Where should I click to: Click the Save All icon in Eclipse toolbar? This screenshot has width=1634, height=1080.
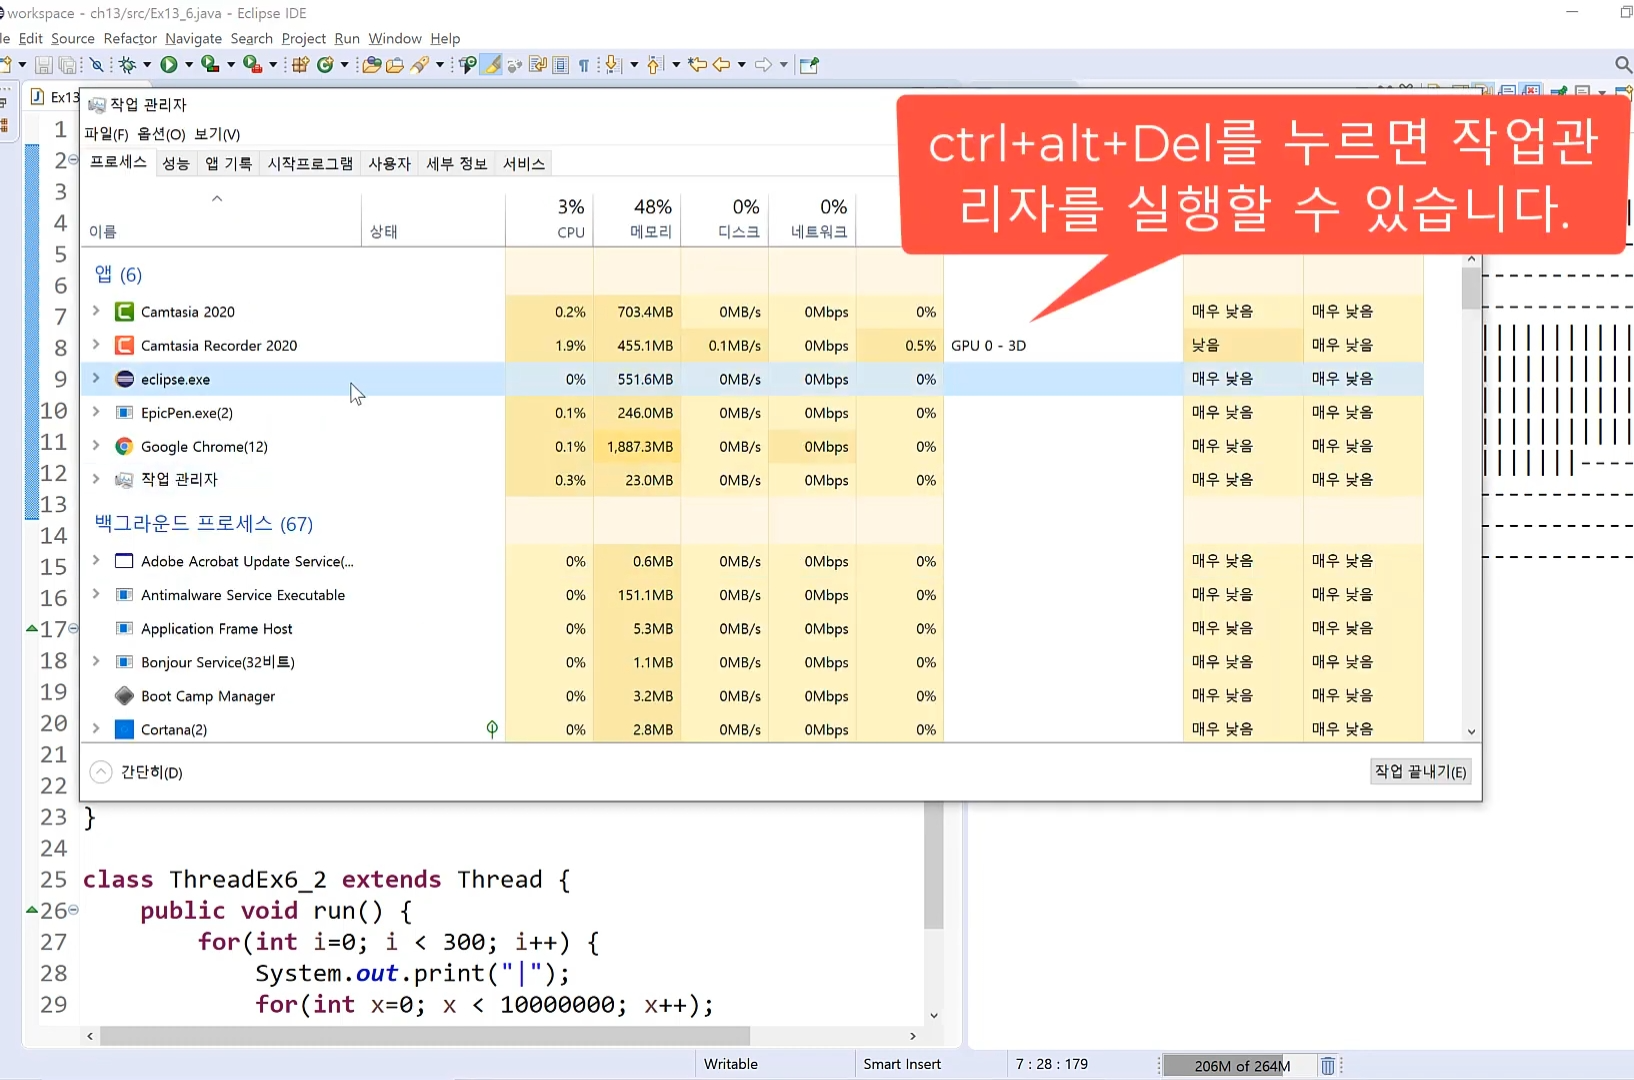67,65
